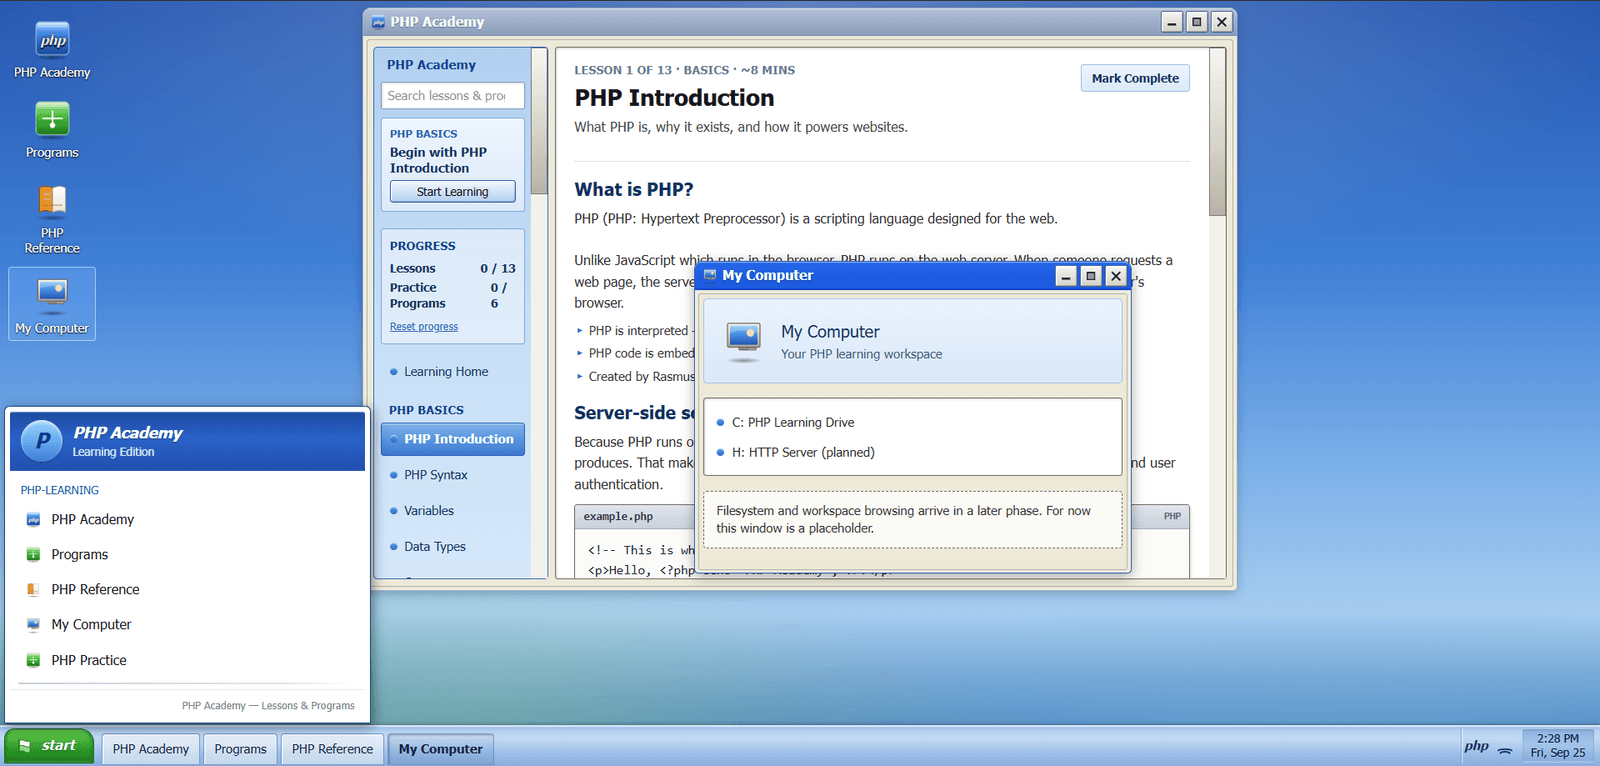This screenshot has width=1600, height=766.
Task: Pick My Computer in the start menu
Action: click(187, 624)
